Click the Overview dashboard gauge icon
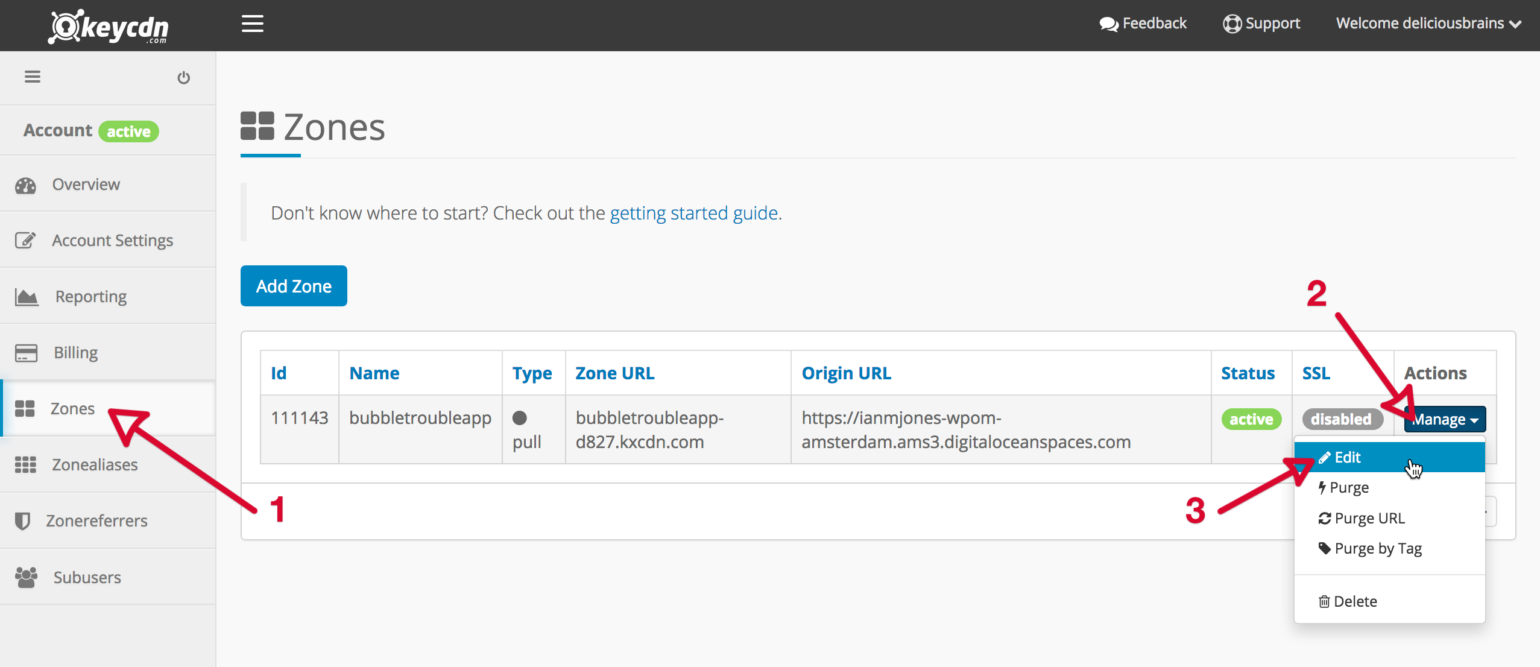 (x=26, y=185)
